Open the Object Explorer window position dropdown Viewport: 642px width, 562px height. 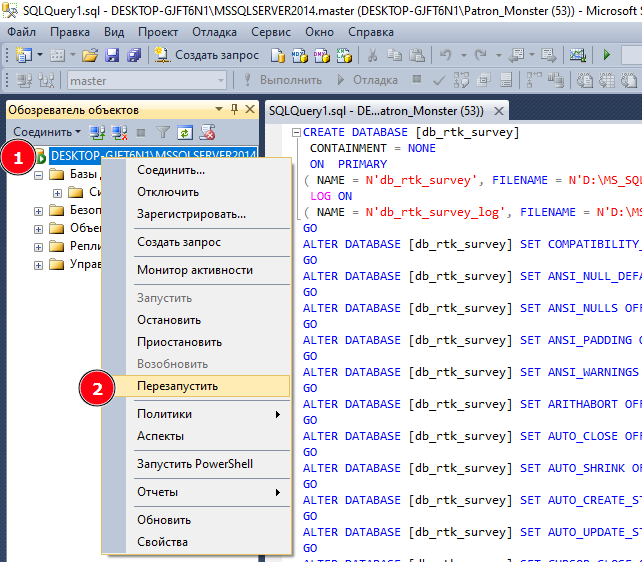click(x=219, y=109)
